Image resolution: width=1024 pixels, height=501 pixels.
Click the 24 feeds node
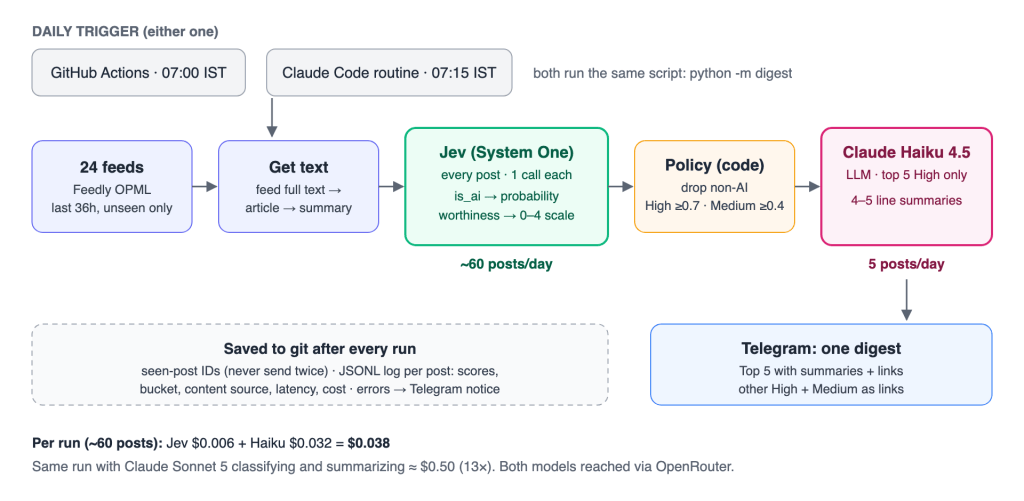112,186
